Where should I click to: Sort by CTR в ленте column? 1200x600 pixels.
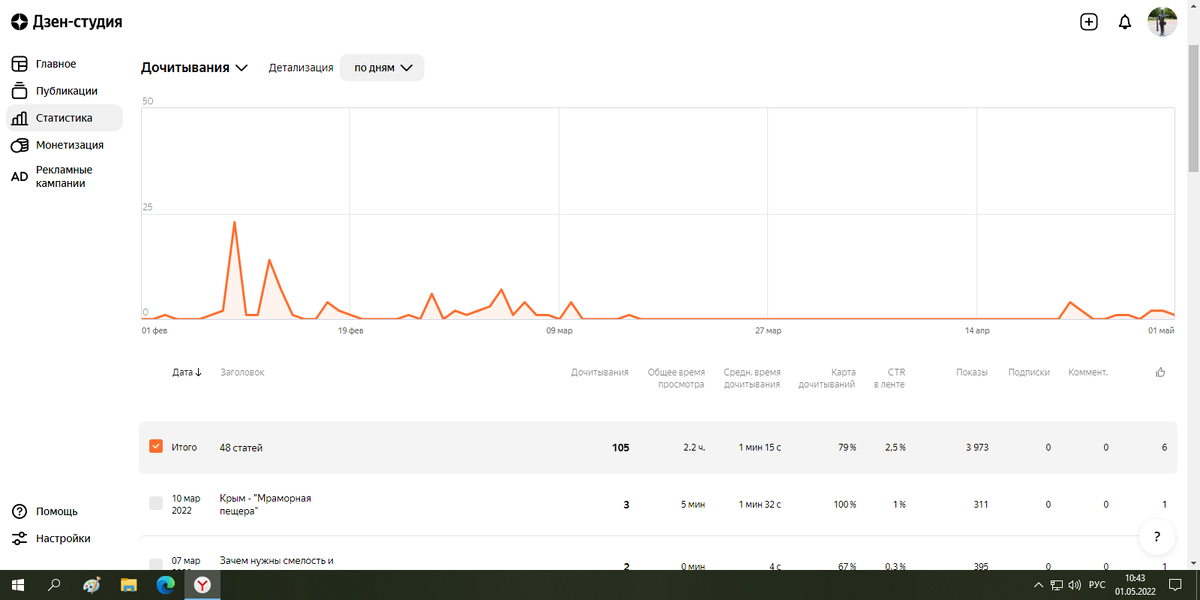pos(889,378)
